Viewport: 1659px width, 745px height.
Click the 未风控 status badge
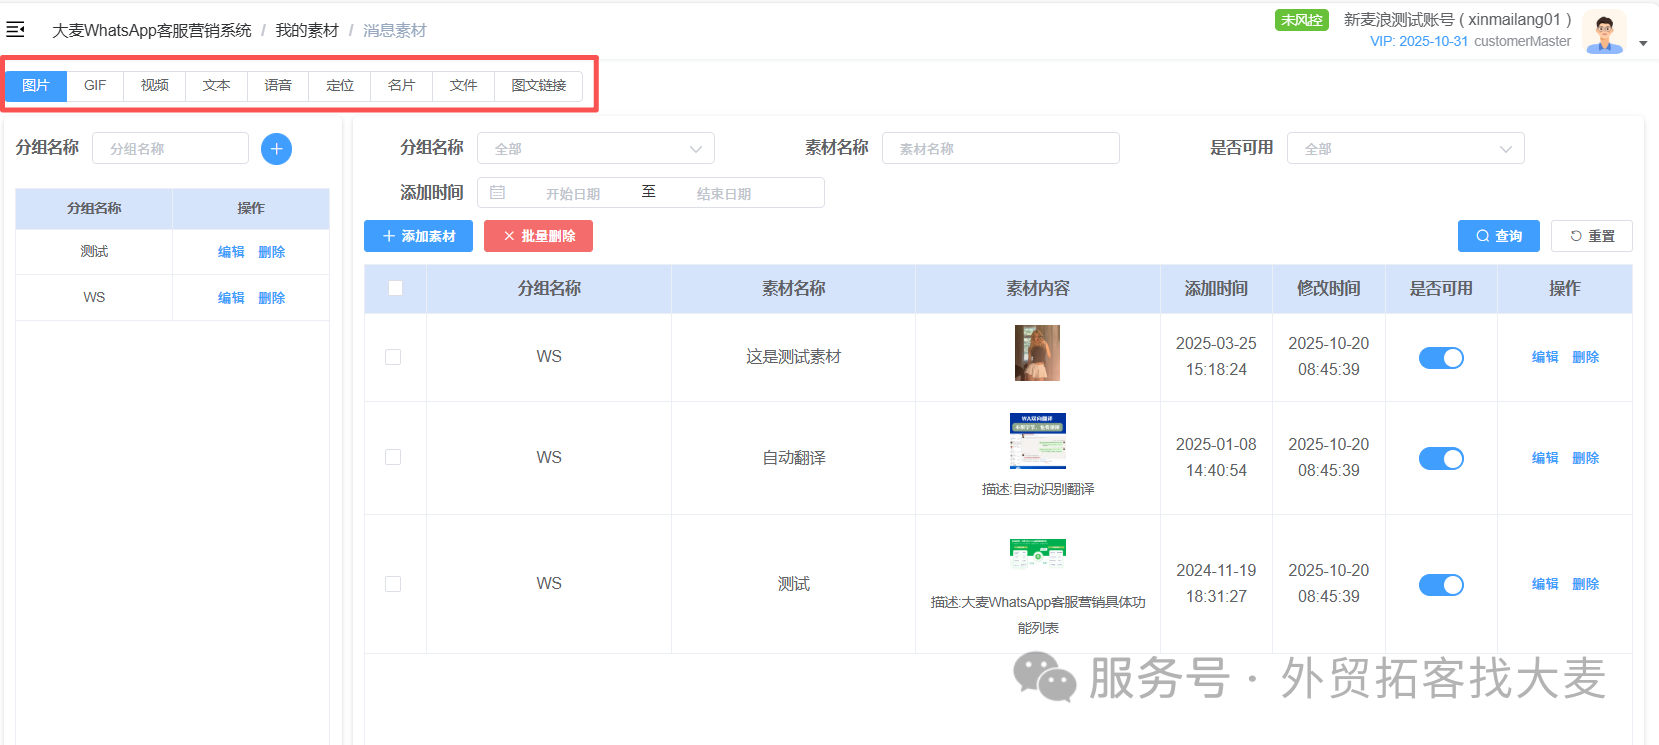(1301, 20)
